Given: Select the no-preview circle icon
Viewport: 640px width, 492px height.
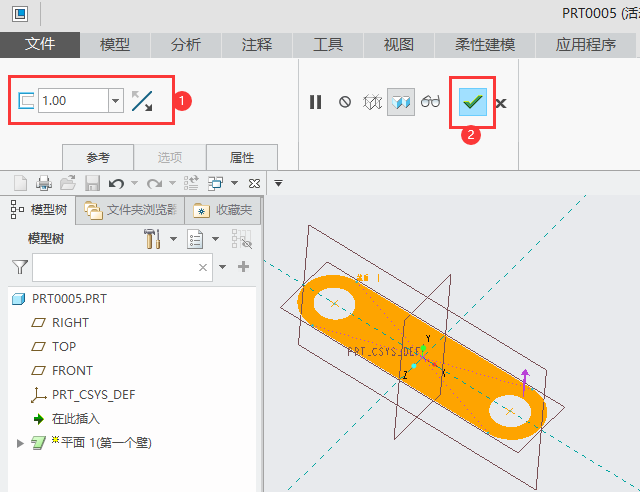Looking at the screenshot, I should tap(345, 102).
